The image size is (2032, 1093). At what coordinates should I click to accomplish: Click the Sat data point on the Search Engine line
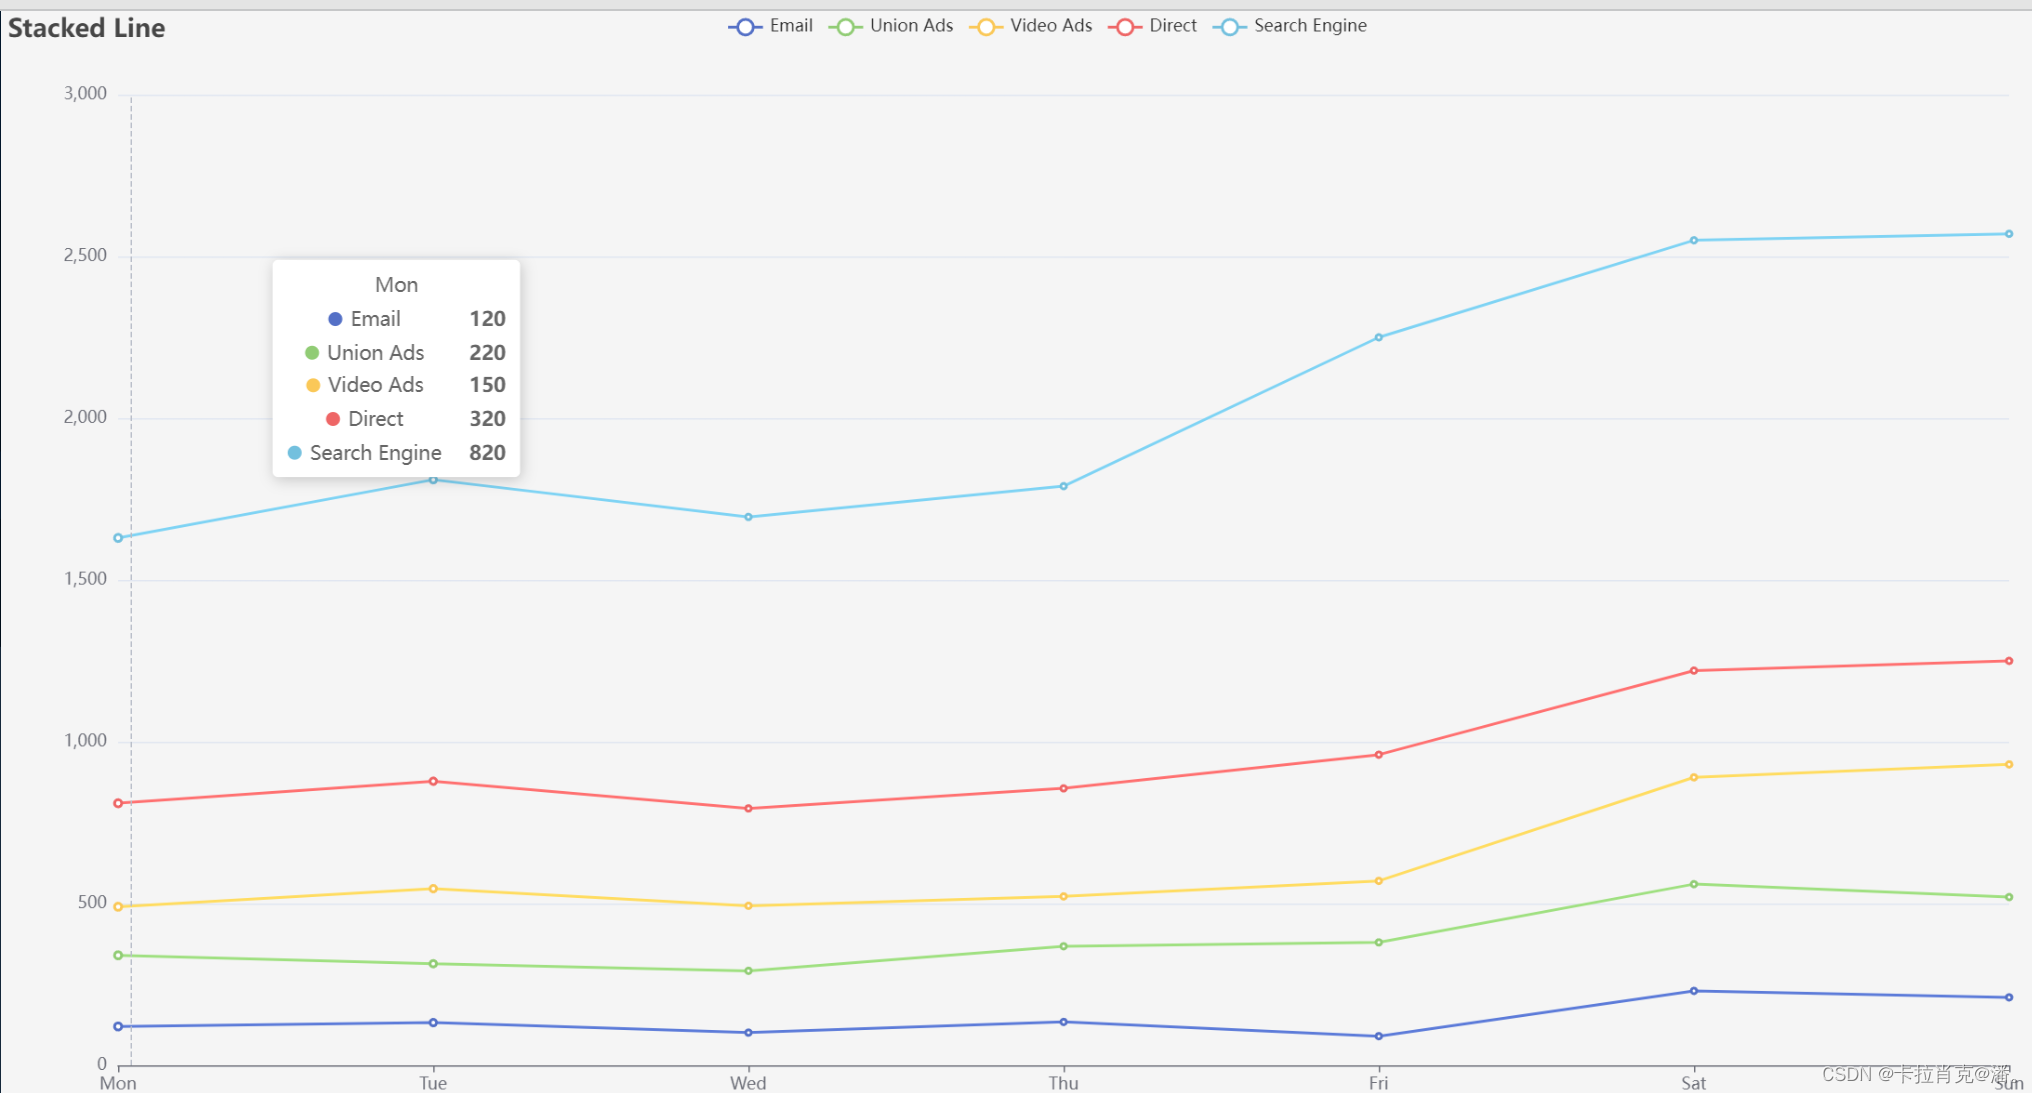(x=1693, y=239)
